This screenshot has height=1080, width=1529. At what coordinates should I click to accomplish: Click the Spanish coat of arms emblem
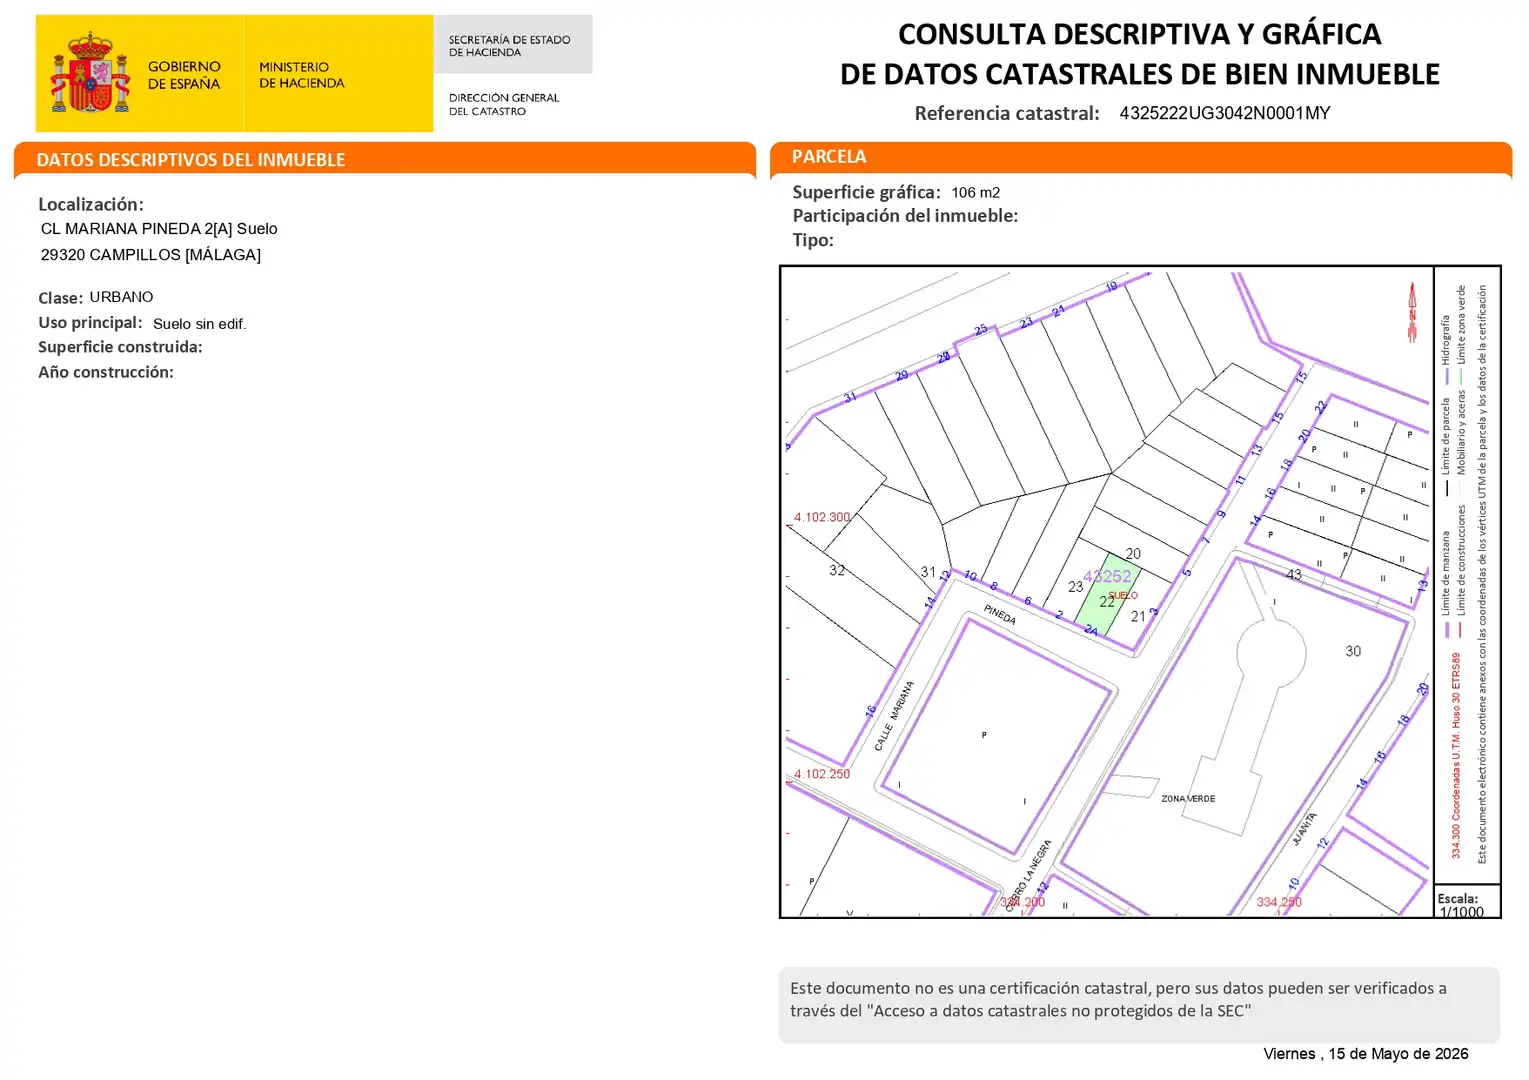click(91, 72)
